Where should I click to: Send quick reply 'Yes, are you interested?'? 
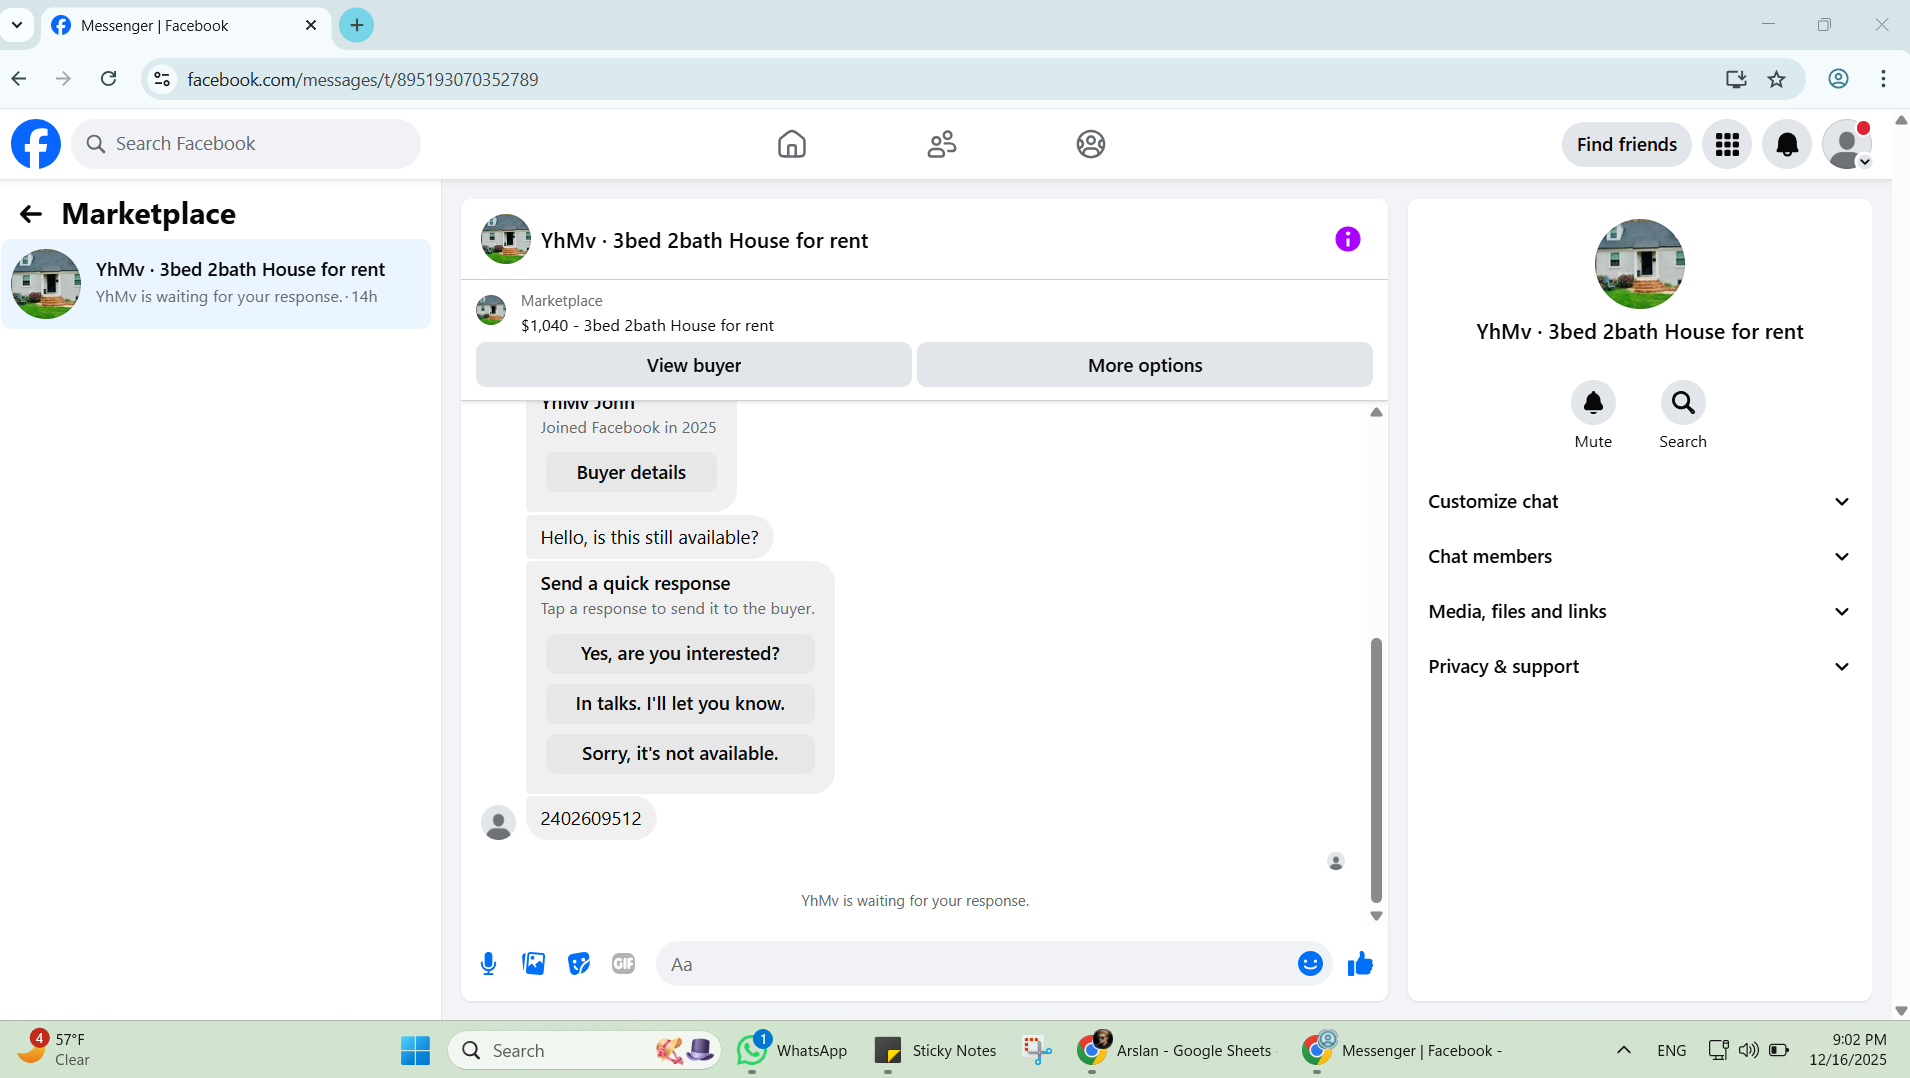coord(680,654)
